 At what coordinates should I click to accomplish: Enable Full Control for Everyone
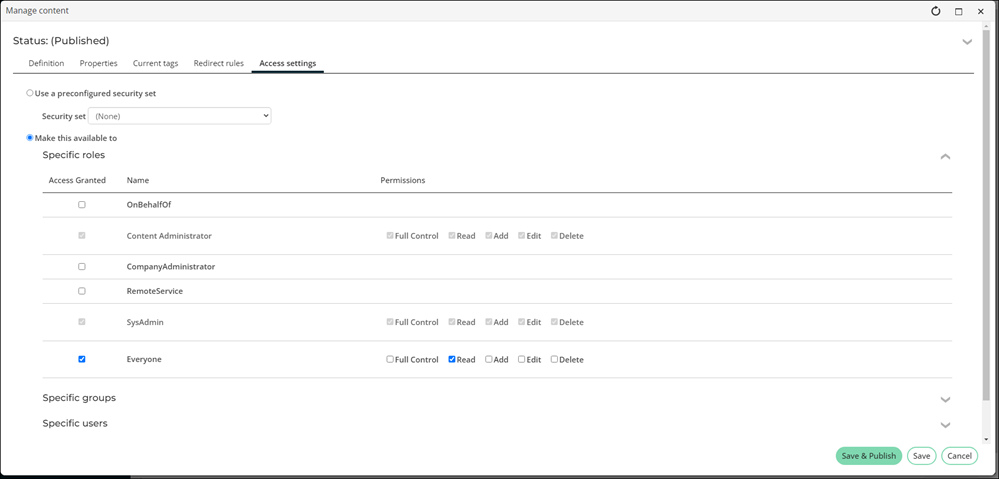[x=390, y=359]
